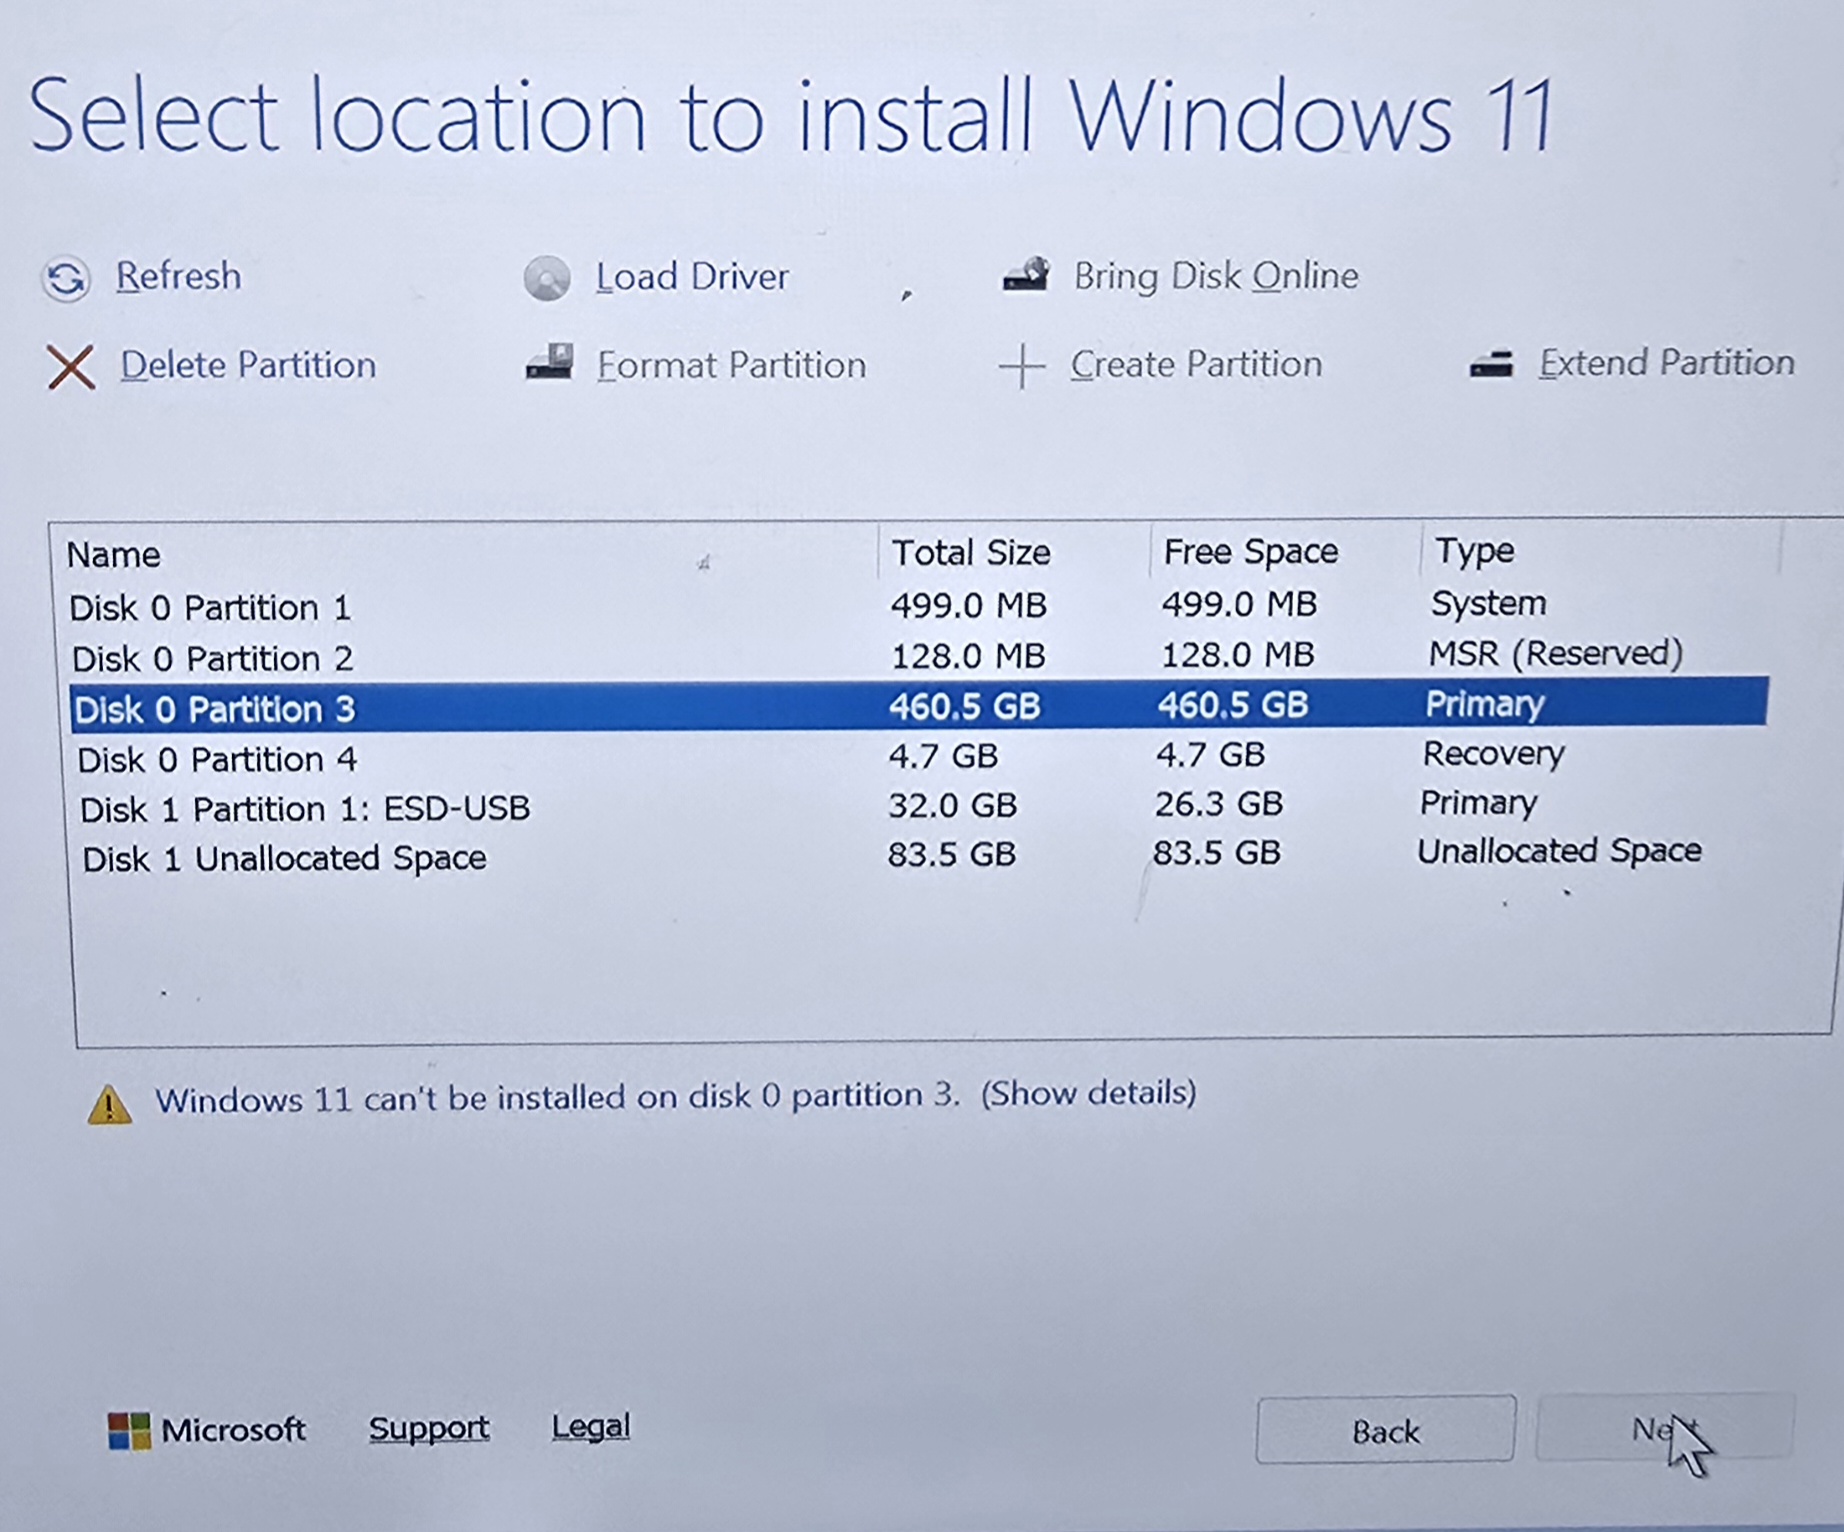Screen dimensions: 1844x1532
Task: Select Disk 0 Partition 2 MSR row
Action: [x=213, y=658]
